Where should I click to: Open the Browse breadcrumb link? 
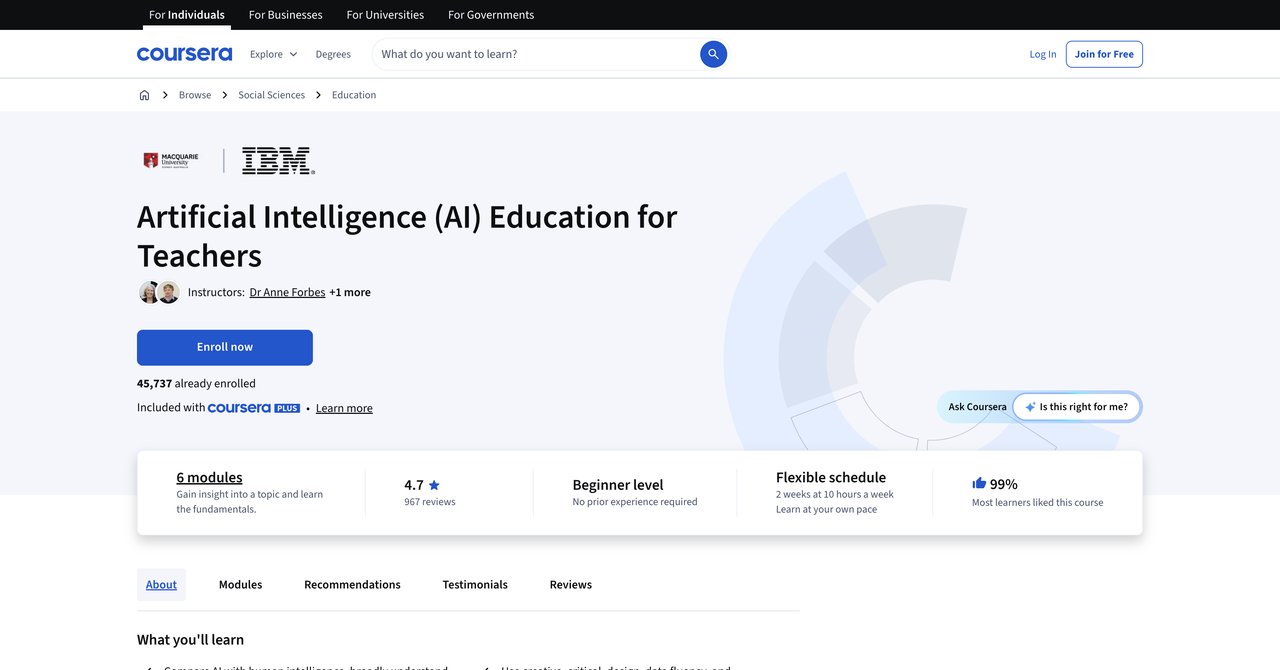pyautogui.click(x=195, y=95)
